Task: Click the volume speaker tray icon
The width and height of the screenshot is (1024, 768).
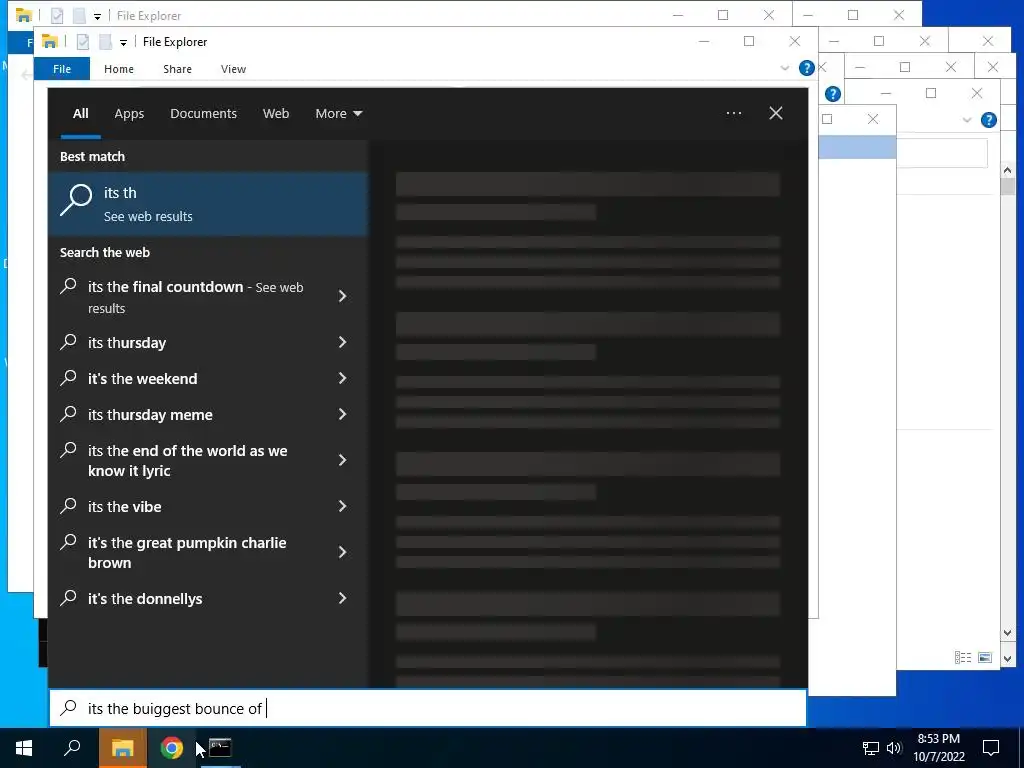Action: [x=894, y=748]
